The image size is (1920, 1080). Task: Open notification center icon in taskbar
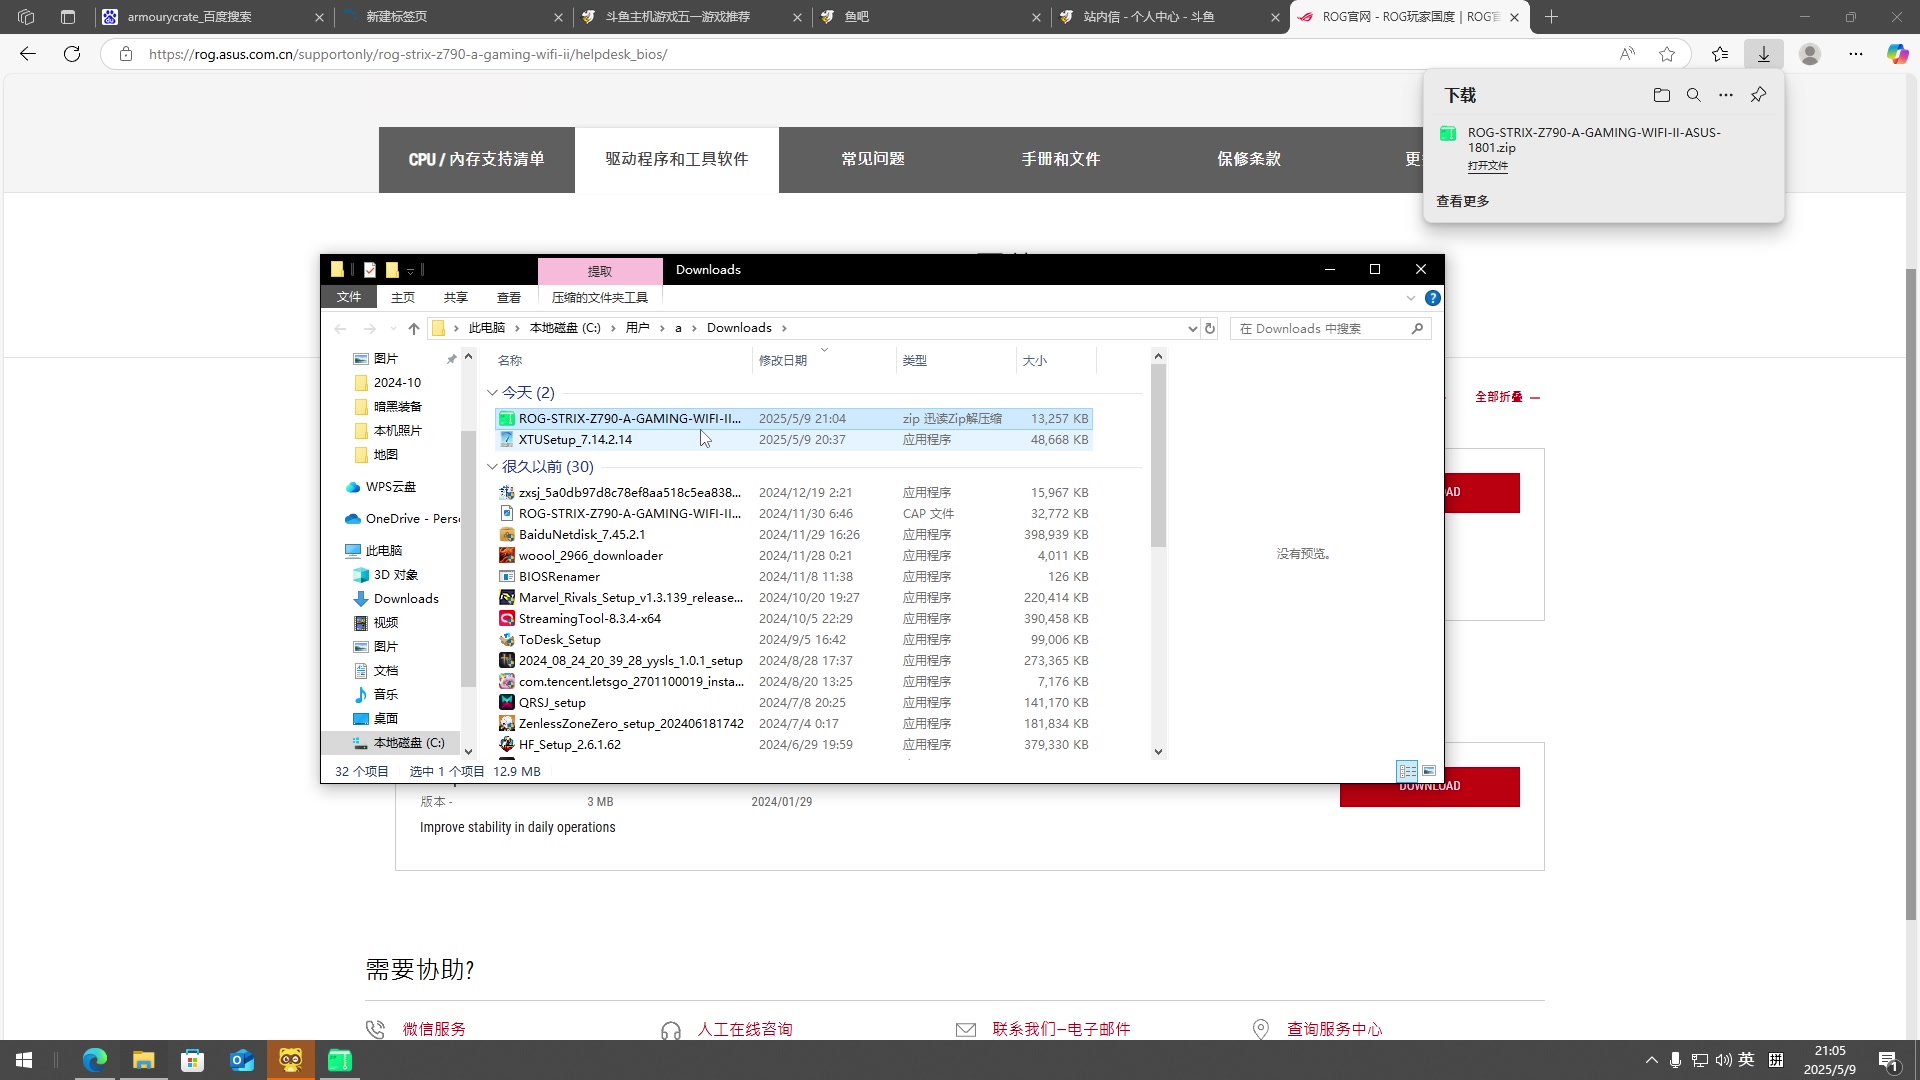1888,1060
